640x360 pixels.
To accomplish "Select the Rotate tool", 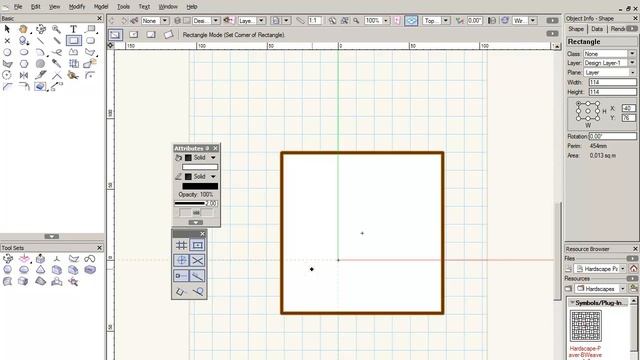I will (7, 75).
